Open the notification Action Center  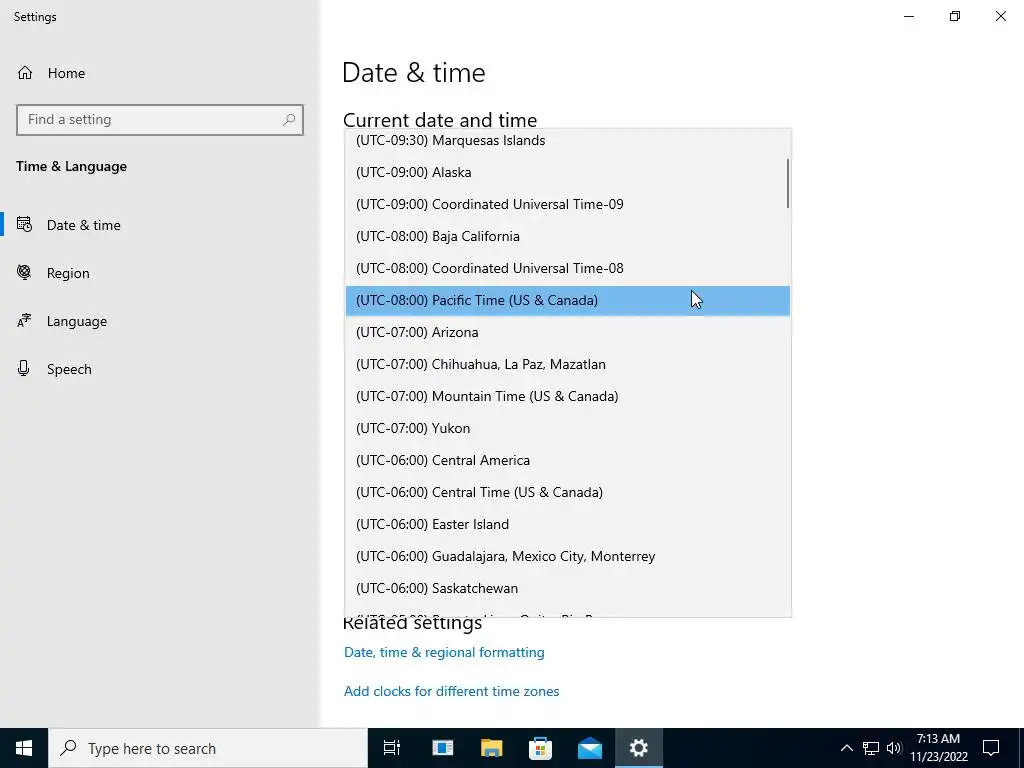click(991, 748)
